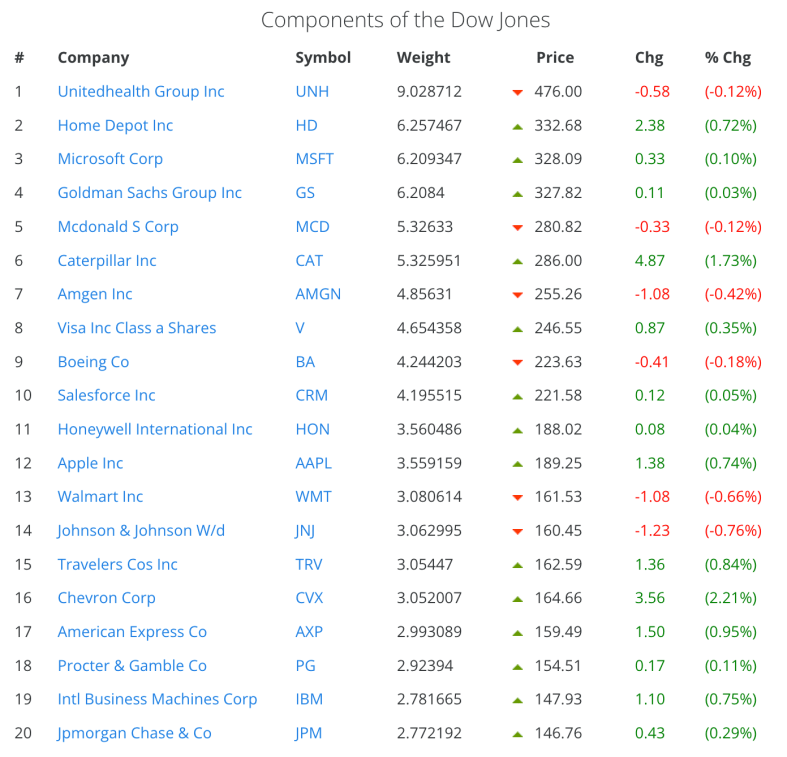Open the Walmart Inc link

click(100, 496)
